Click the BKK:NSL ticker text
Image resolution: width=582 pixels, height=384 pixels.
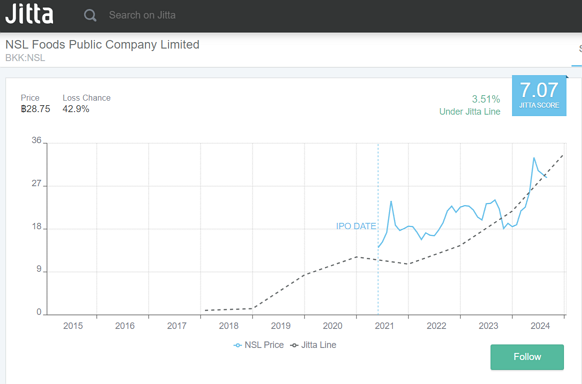[25, 58]
